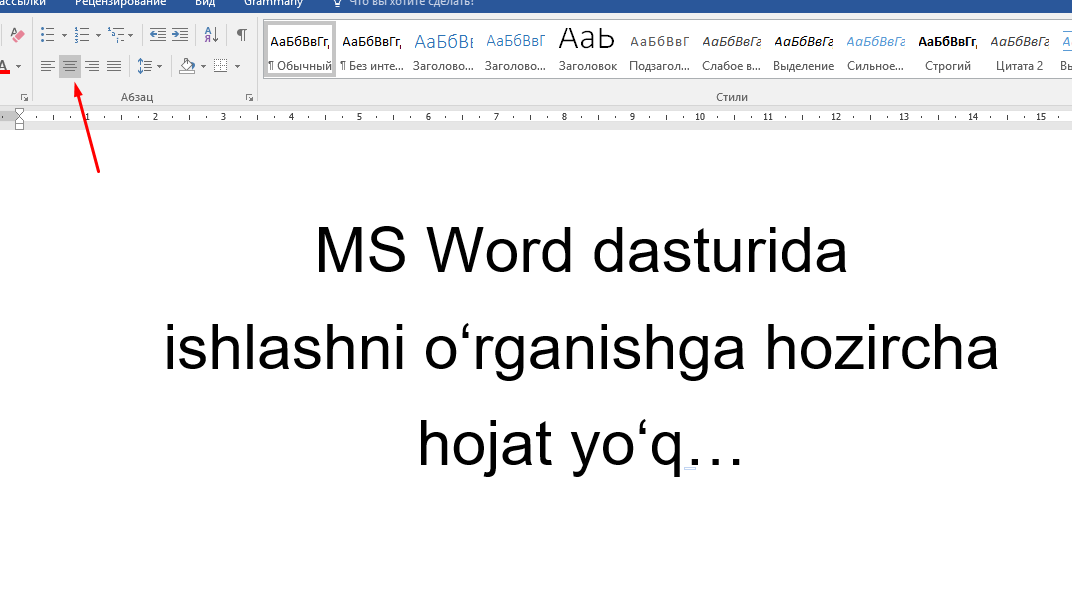1072x615 pixels.
Task: Apply the 'Подзагол...' style
Action: pyautogui.click(x=660, y=51)
